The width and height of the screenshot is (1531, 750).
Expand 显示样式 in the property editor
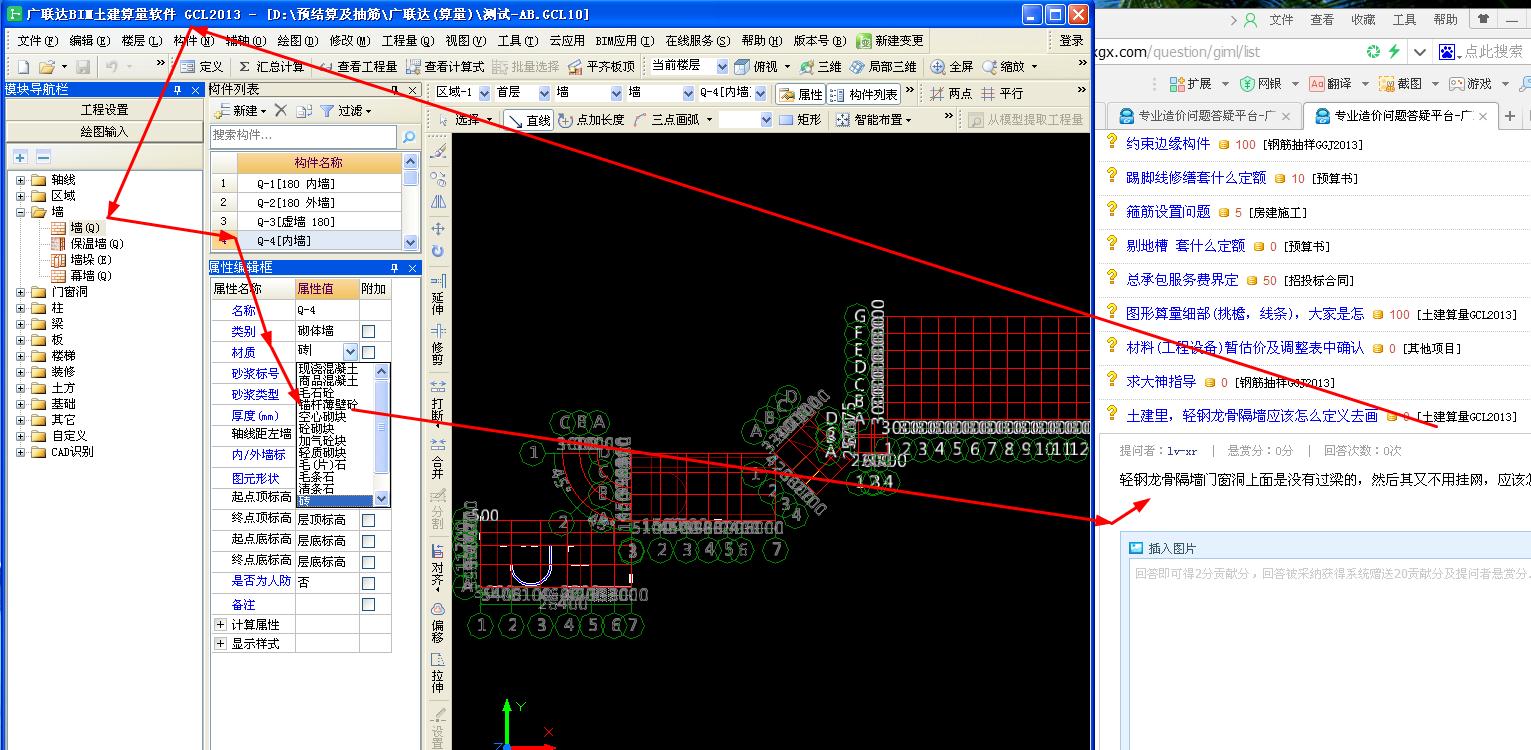point(220,643)
